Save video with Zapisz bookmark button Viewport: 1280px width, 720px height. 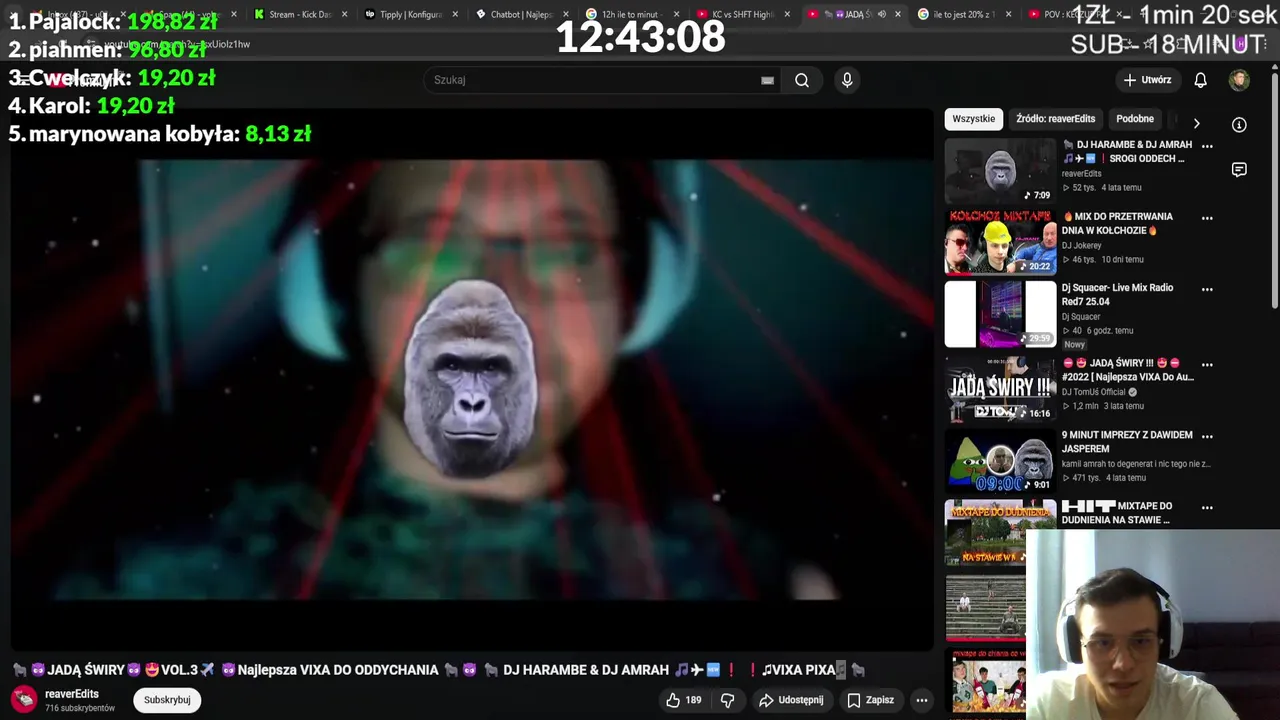870,700
